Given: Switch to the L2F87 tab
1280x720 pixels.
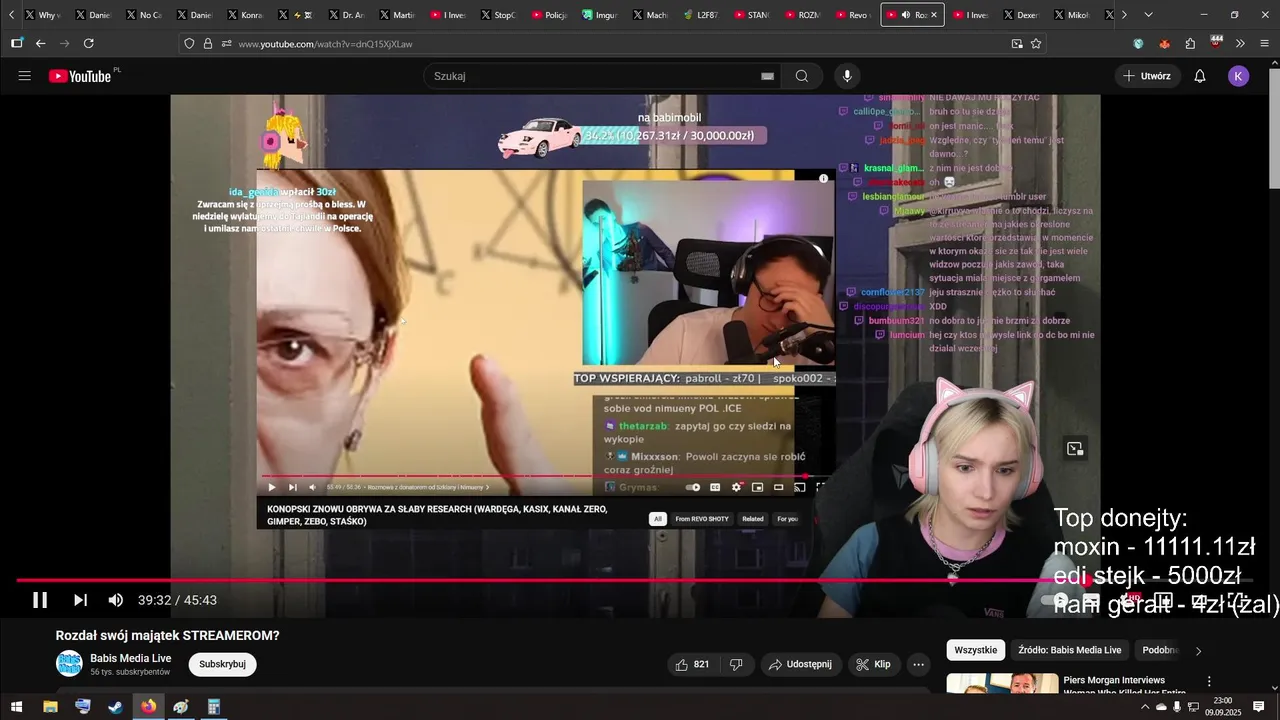Looking at the screenshot, I should (703, 15).
